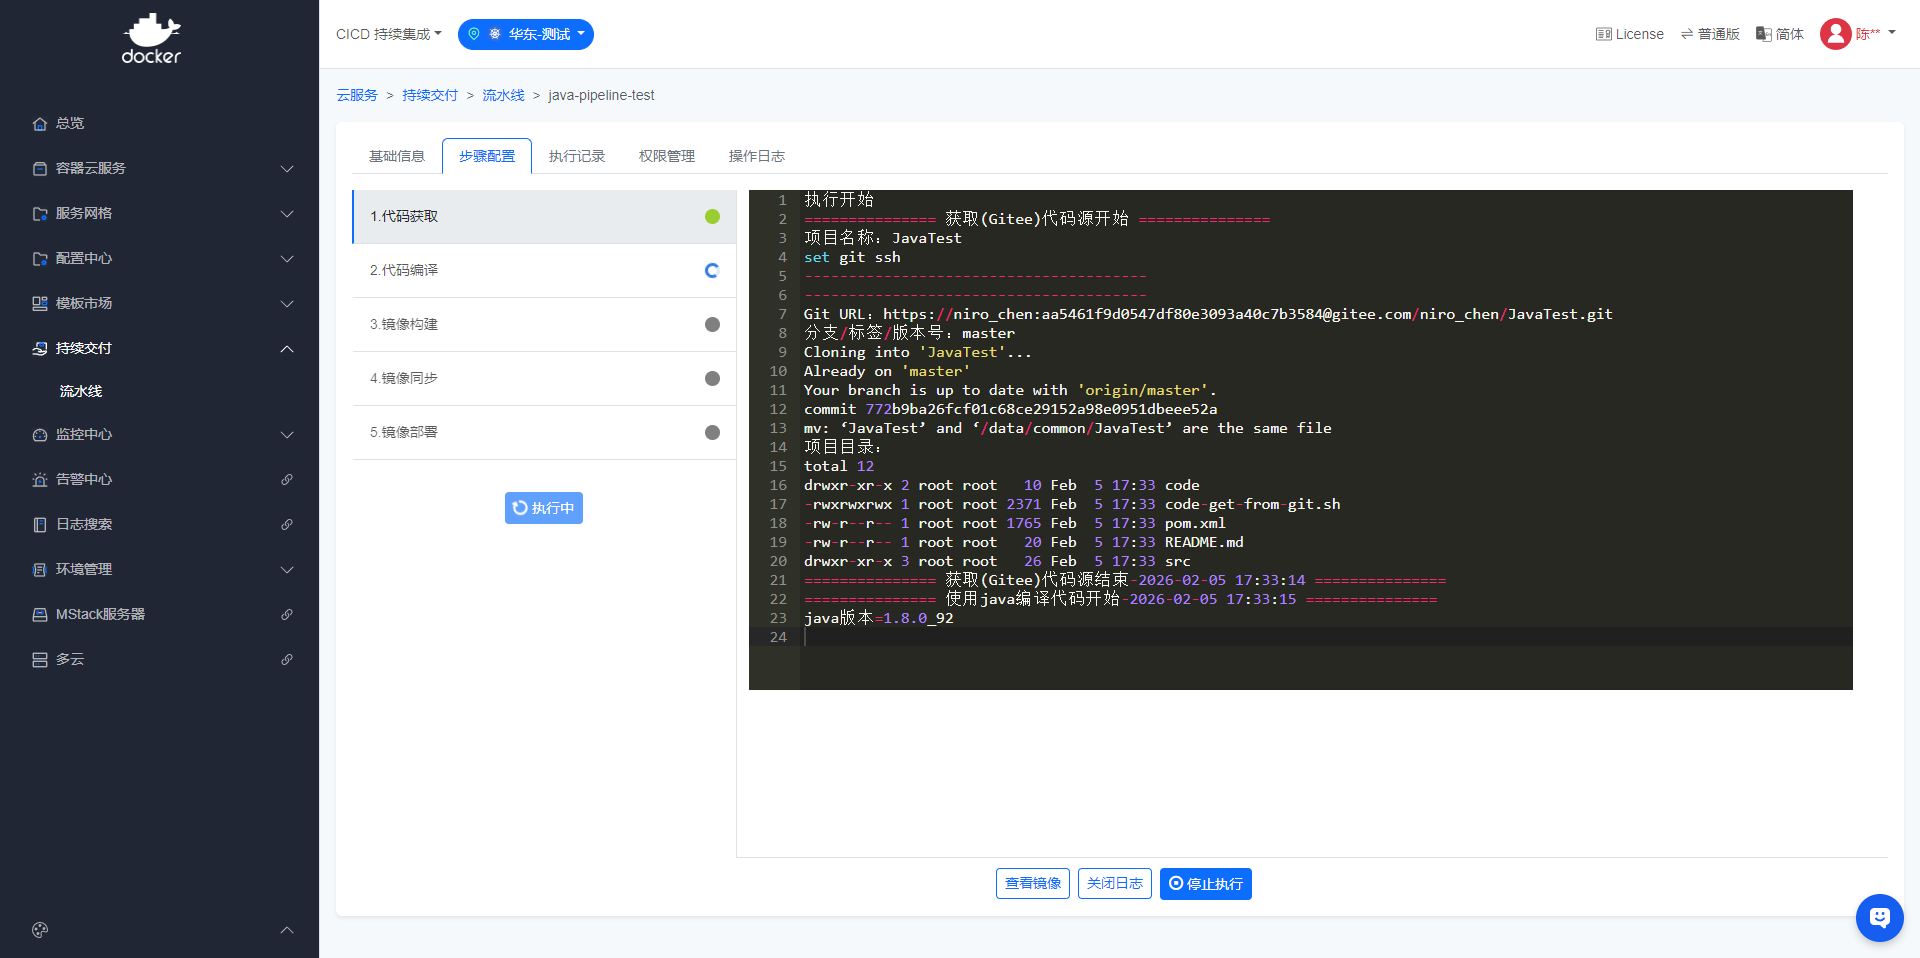Click the Docker logo in sidebar
1920x958 pixels.
[x=151, y=39]
